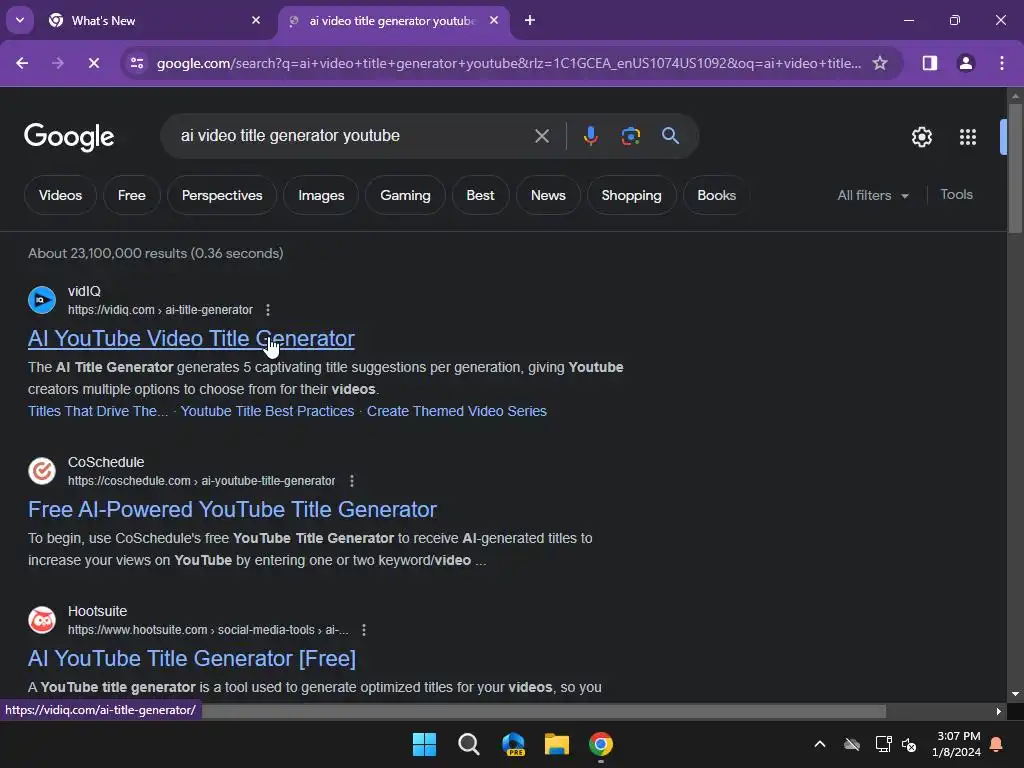Select the Best filter chip

click(480, 195)
